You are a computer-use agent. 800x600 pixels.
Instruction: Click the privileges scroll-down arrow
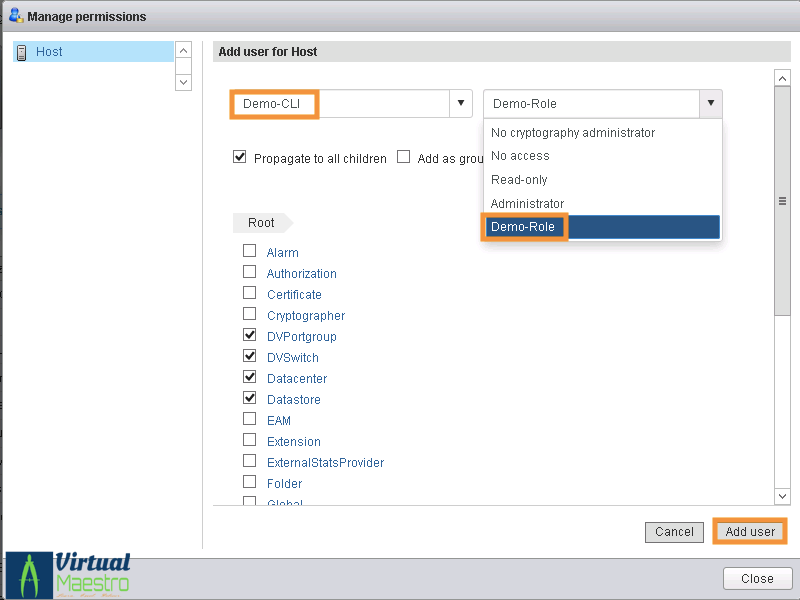782,495
